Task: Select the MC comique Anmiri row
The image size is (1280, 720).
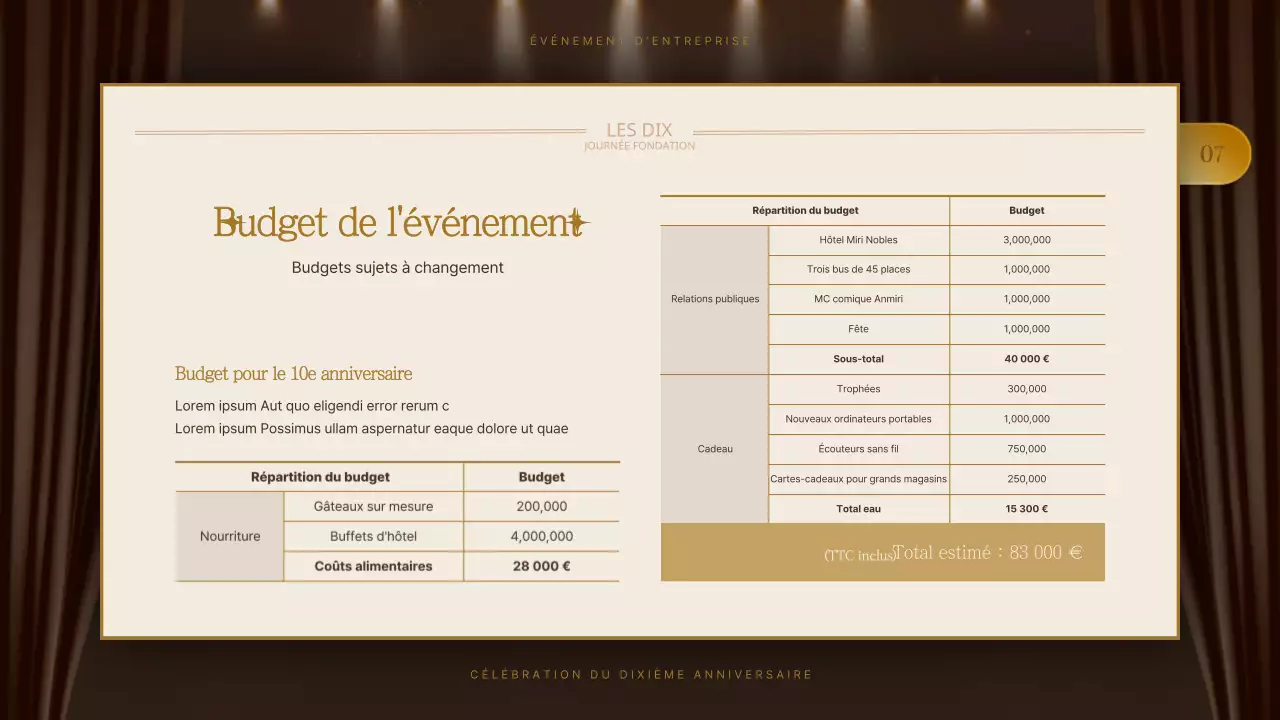Action: pyautogui.click(x=858, y=299)
